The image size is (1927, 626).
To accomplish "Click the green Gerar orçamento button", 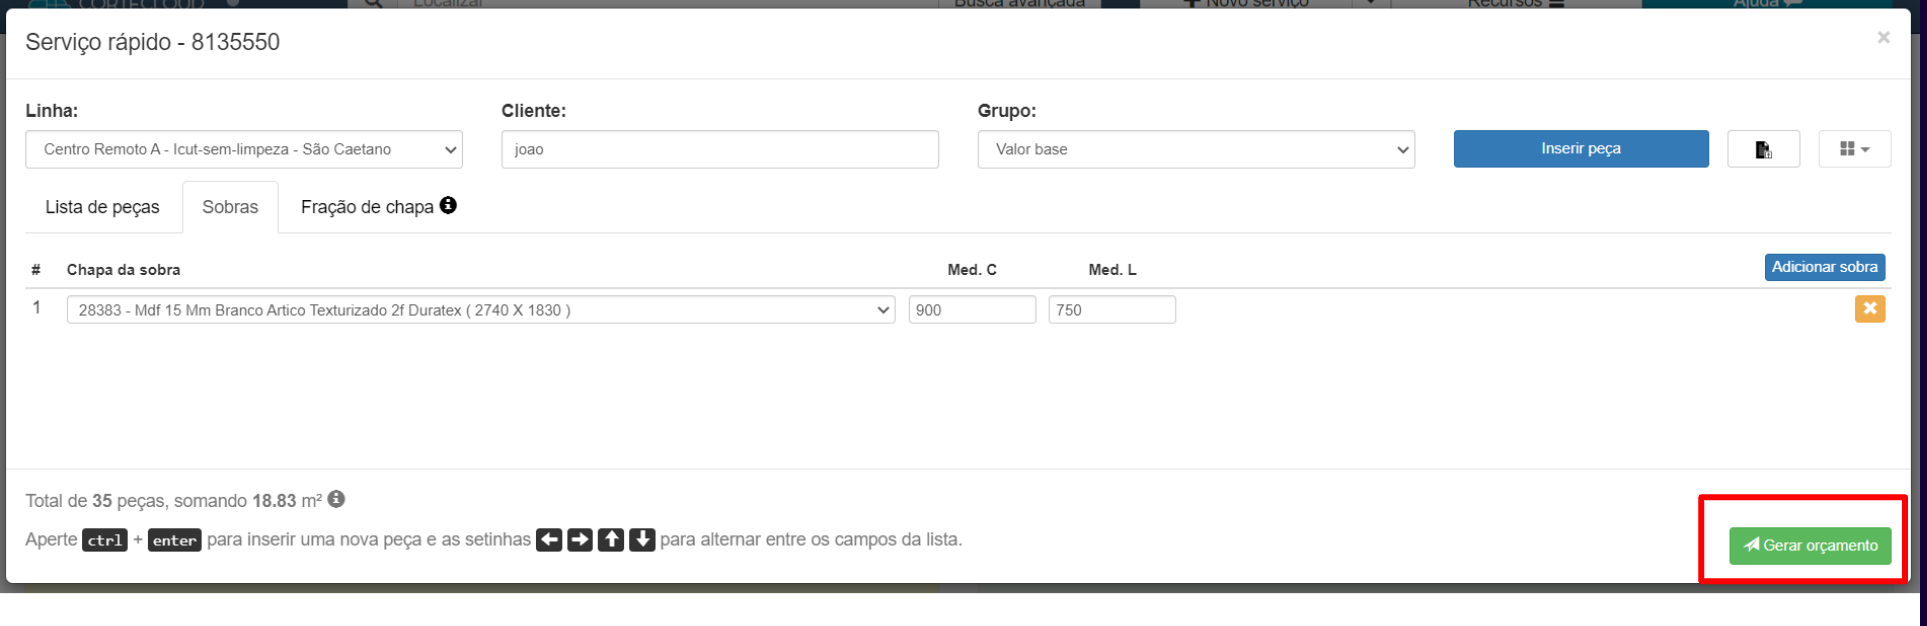I will click(x=1810, y=546).
